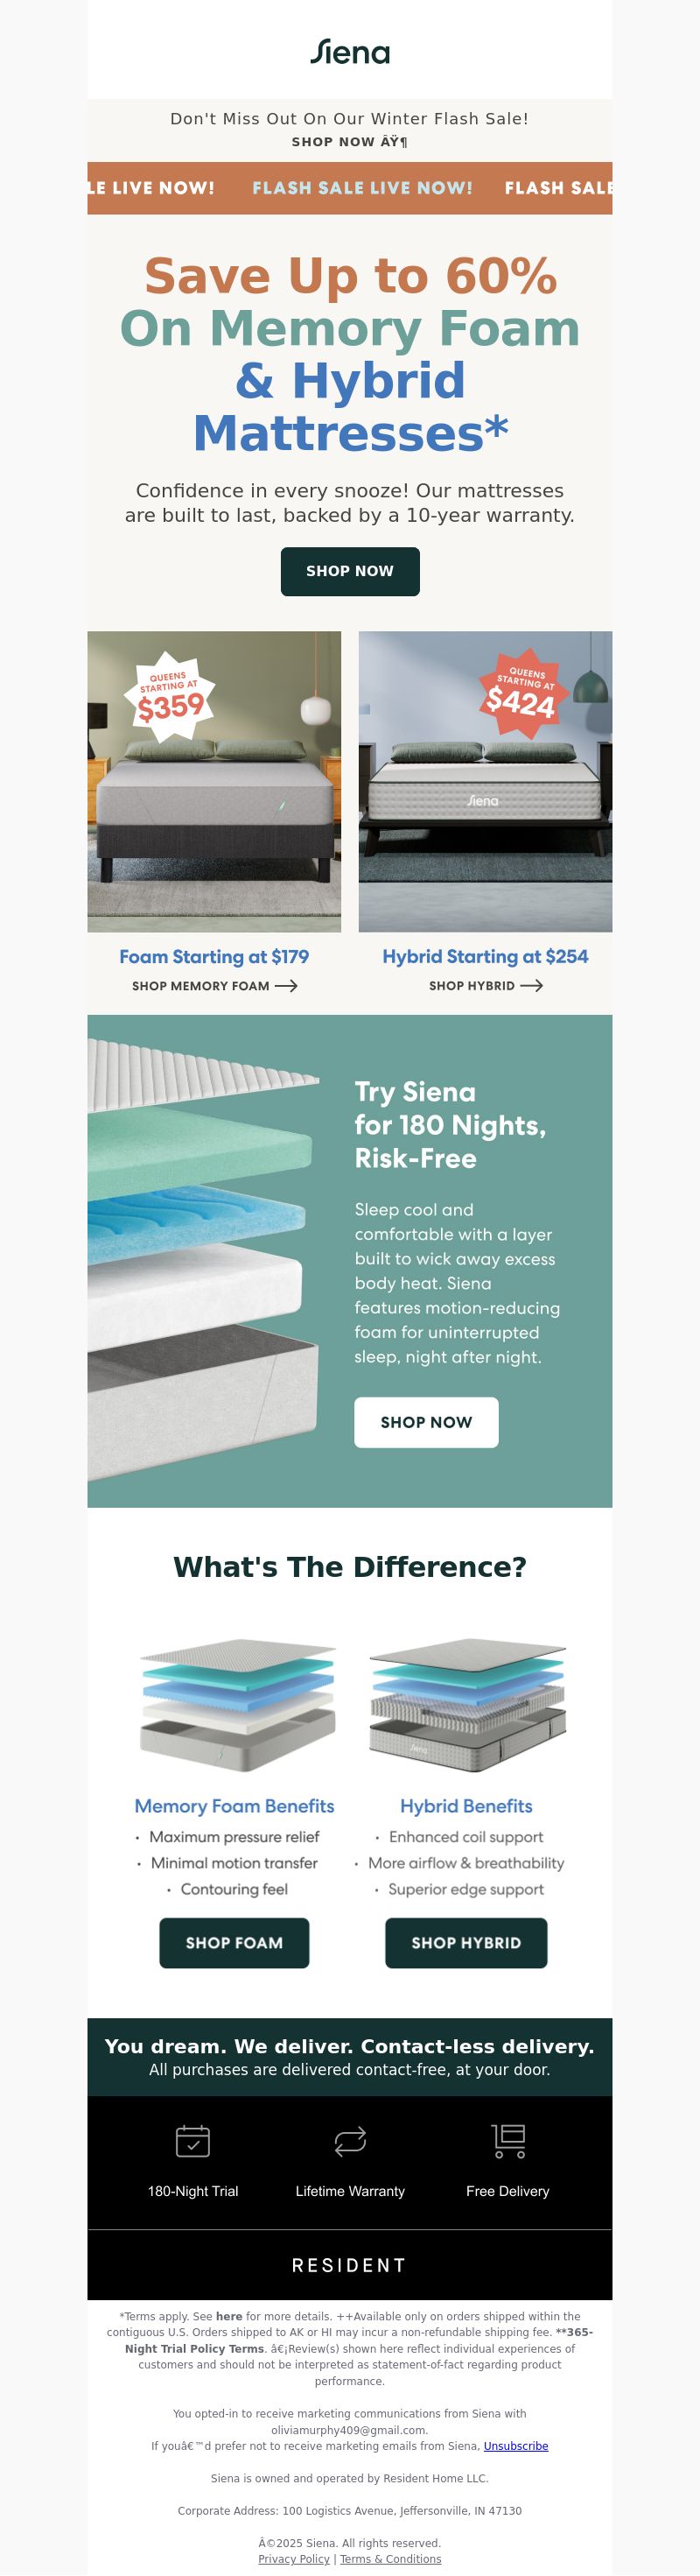The height and width of the screenshot is (2576, 700).
Task: Click the memory foam layers diagram
Action: pyautogui.click(x=237, y=1704)
